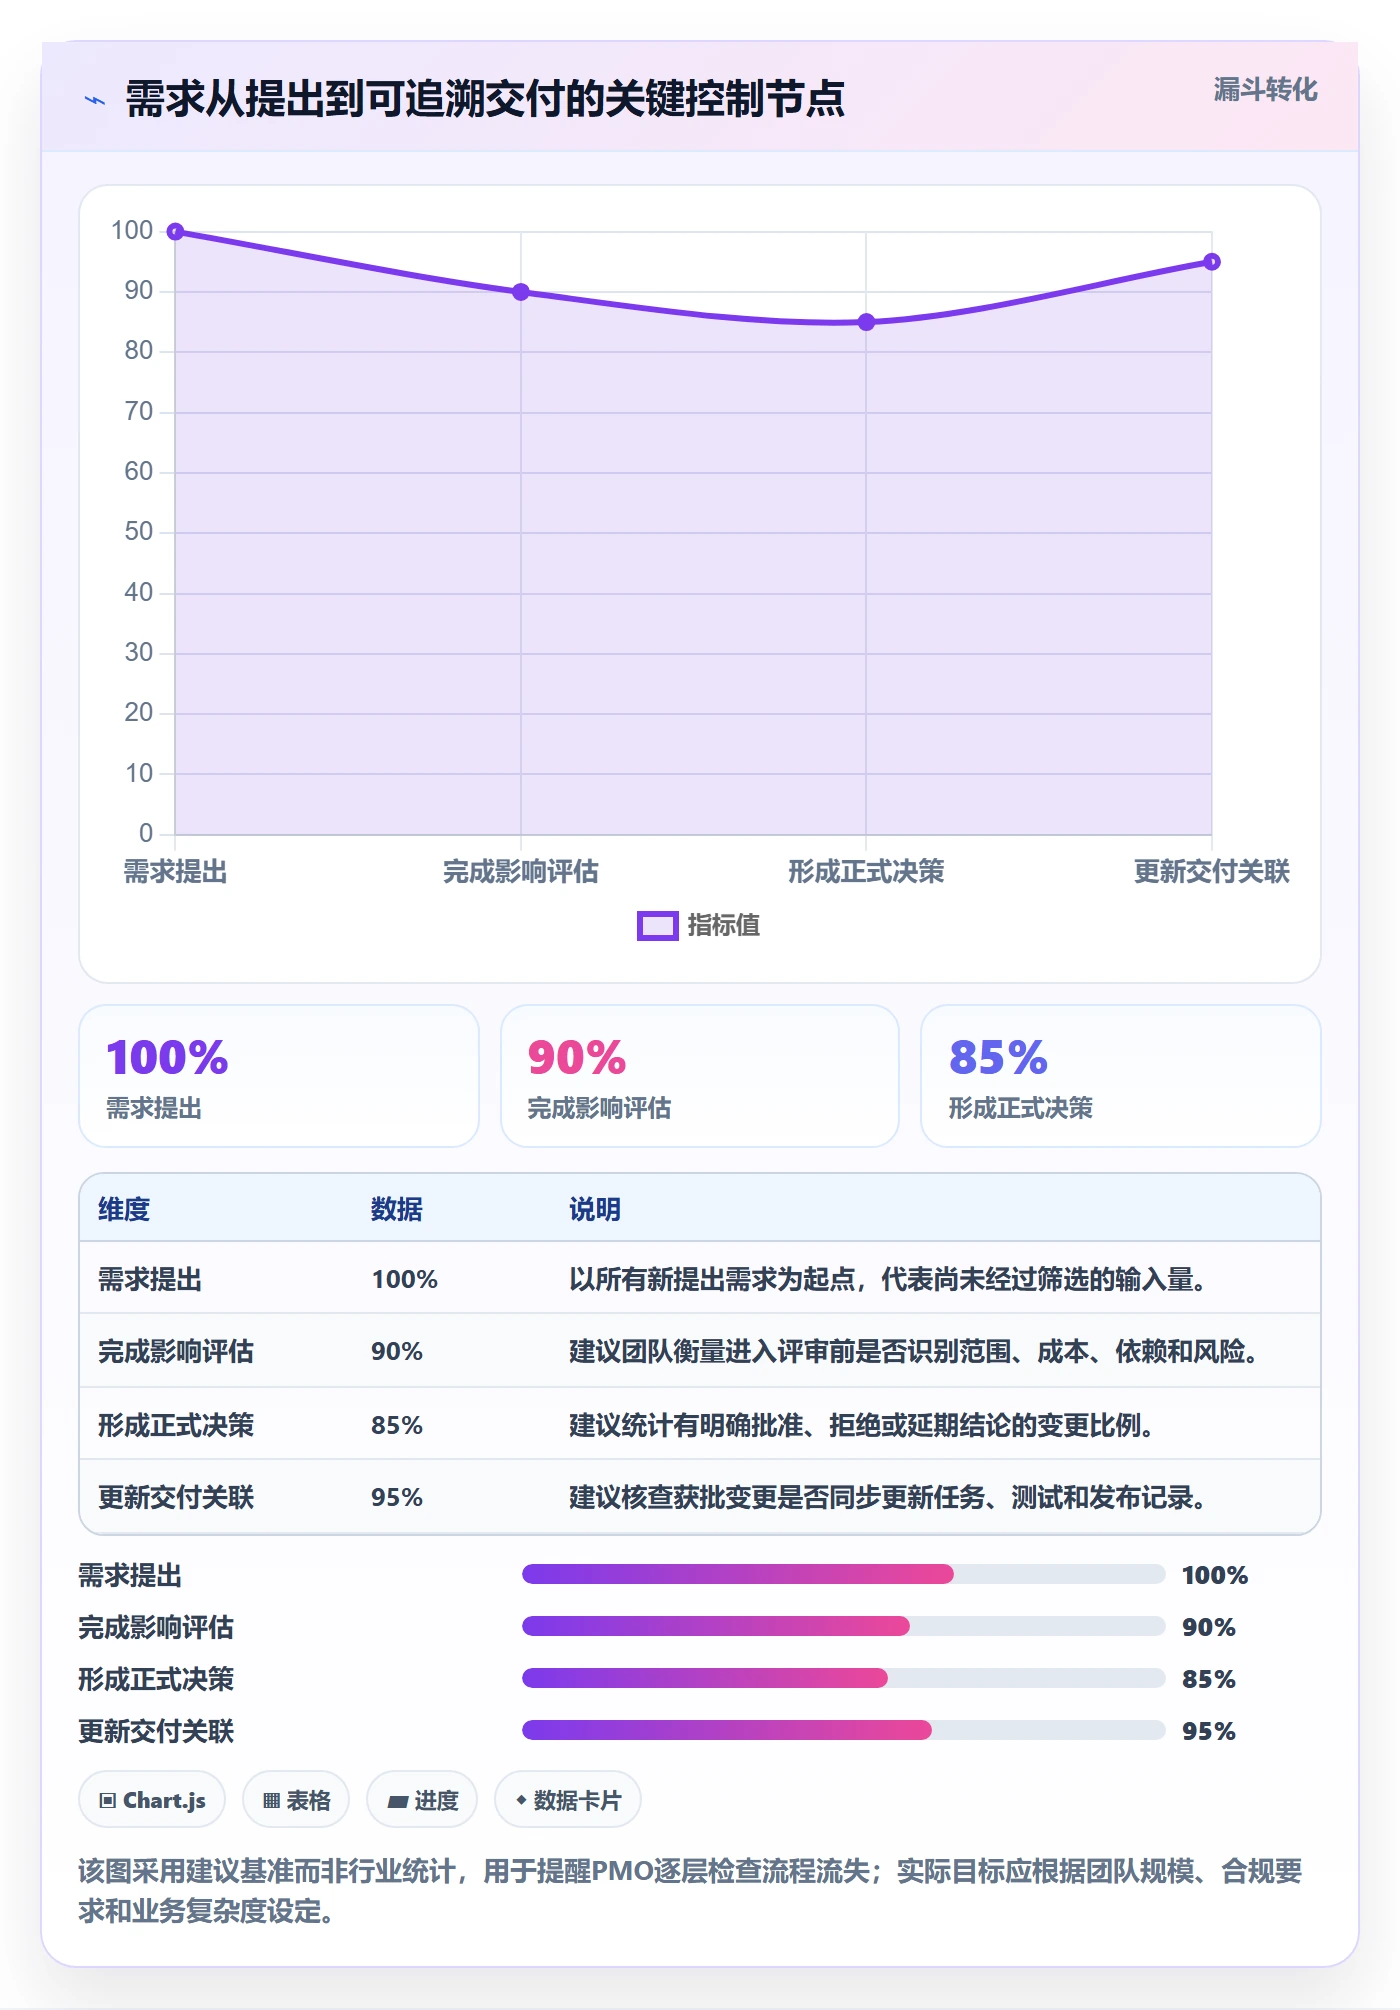Click the 指标值 legend label
The image size is (1400, 2010).
[724, 926]
